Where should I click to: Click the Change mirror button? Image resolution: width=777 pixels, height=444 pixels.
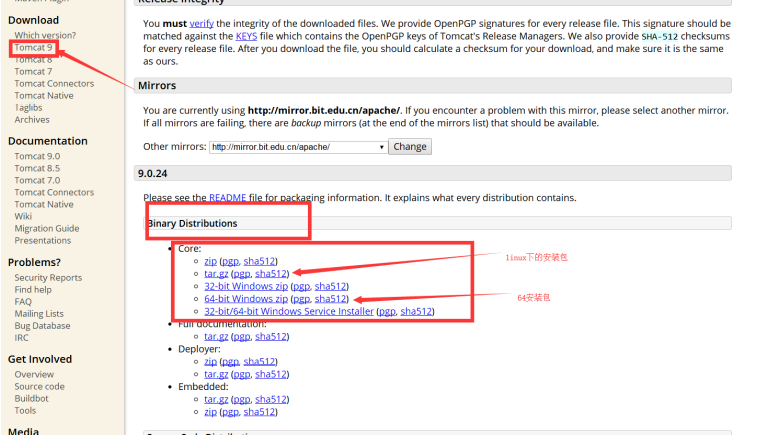click(410, 147)
